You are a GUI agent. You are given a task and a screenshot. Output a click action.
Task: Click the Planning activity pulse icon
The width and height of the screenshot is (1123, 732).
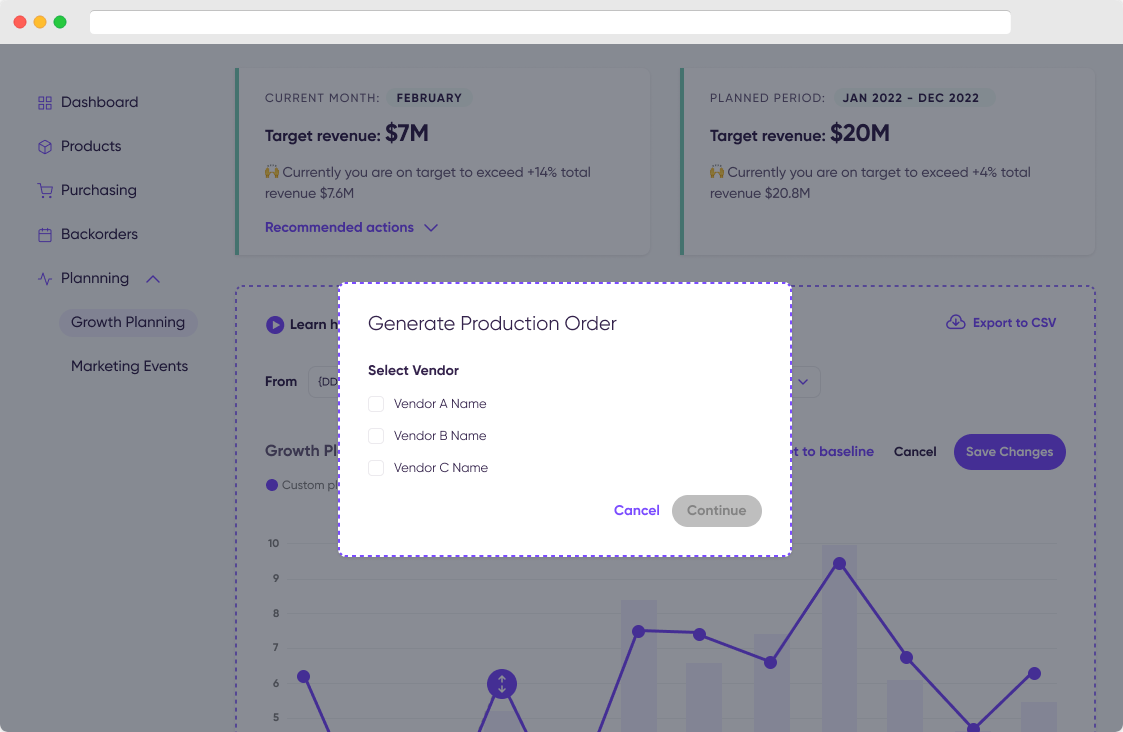tap(44, 279)
